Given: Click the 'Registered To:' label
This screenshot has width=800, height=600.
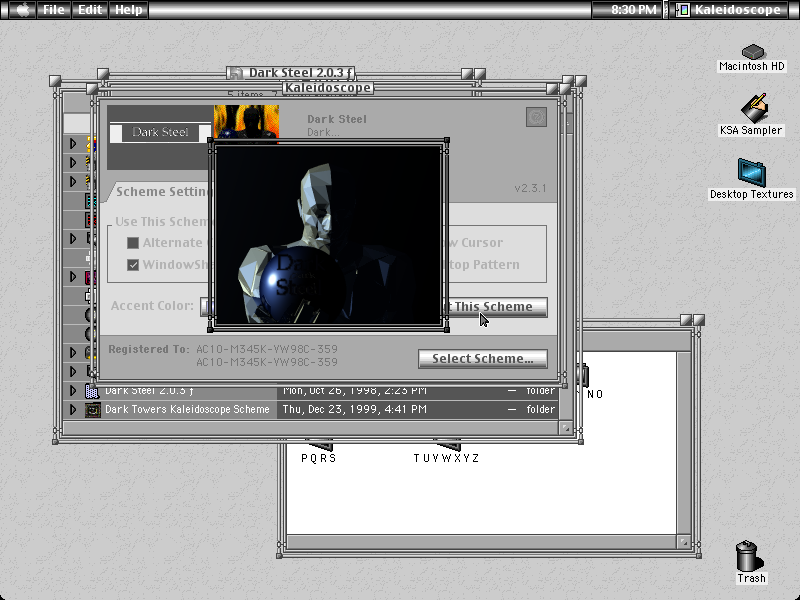Looking at the screenshot, I should click(148, 349).
